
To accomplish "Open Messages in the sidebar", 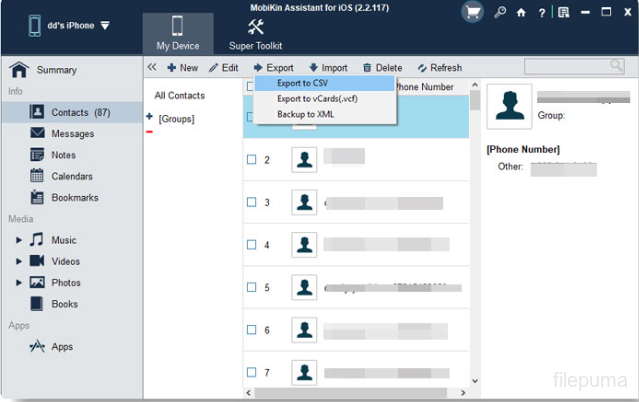I will 72,134.
